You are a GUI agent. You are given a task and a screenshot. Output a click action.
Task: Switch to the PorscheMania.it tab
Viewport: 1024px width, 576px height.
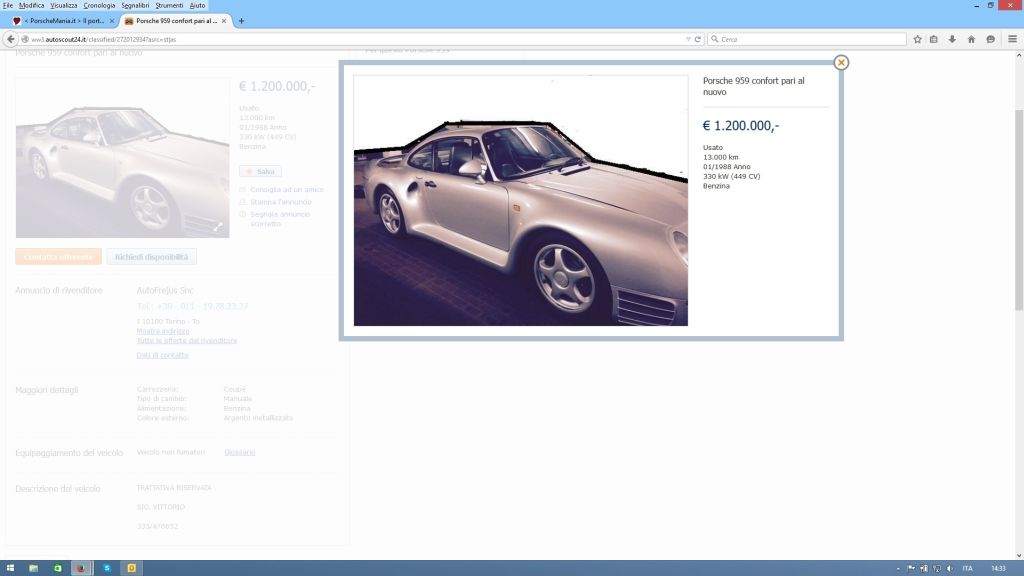pos(63,21)
